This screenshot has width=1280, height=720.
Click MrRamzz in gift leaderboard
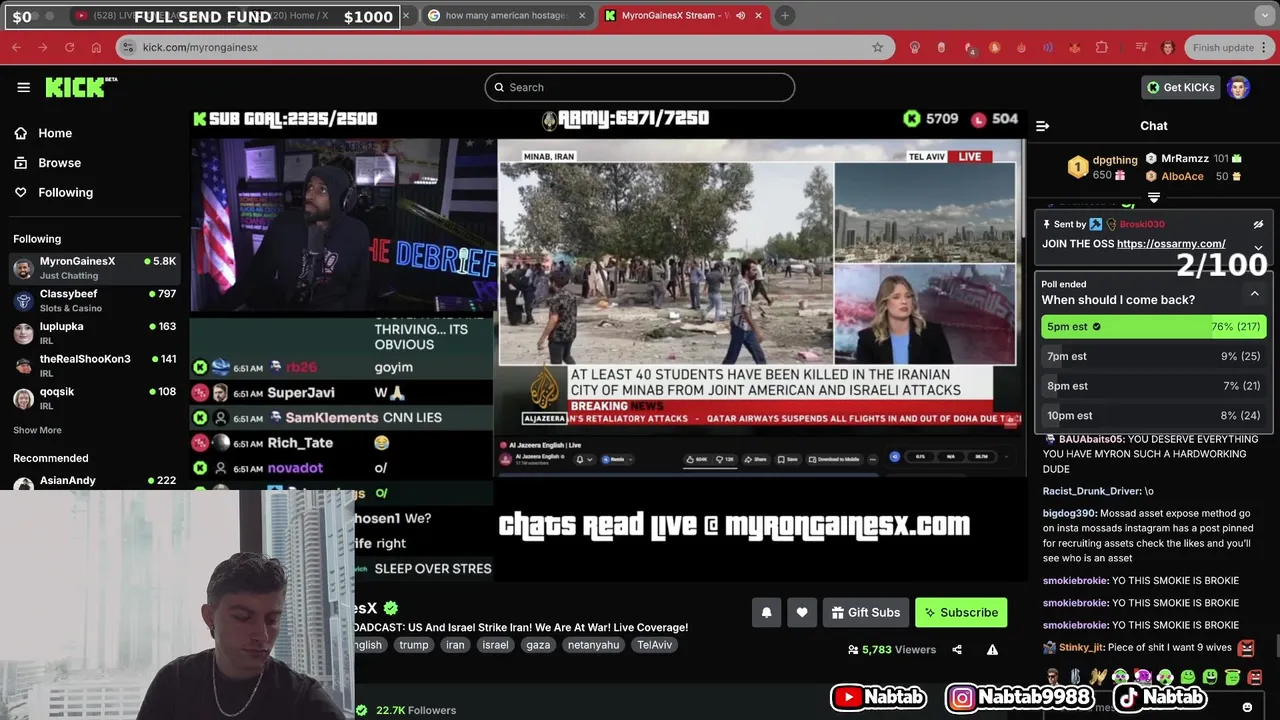point(1185,158)
